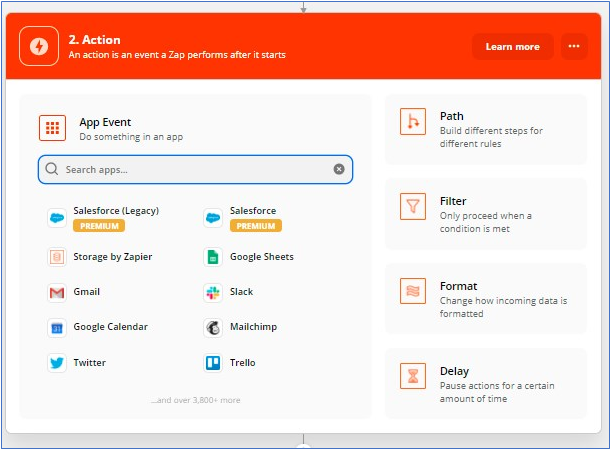Click "Do something in an app" subtitle
612x450 pixels.
131,137
